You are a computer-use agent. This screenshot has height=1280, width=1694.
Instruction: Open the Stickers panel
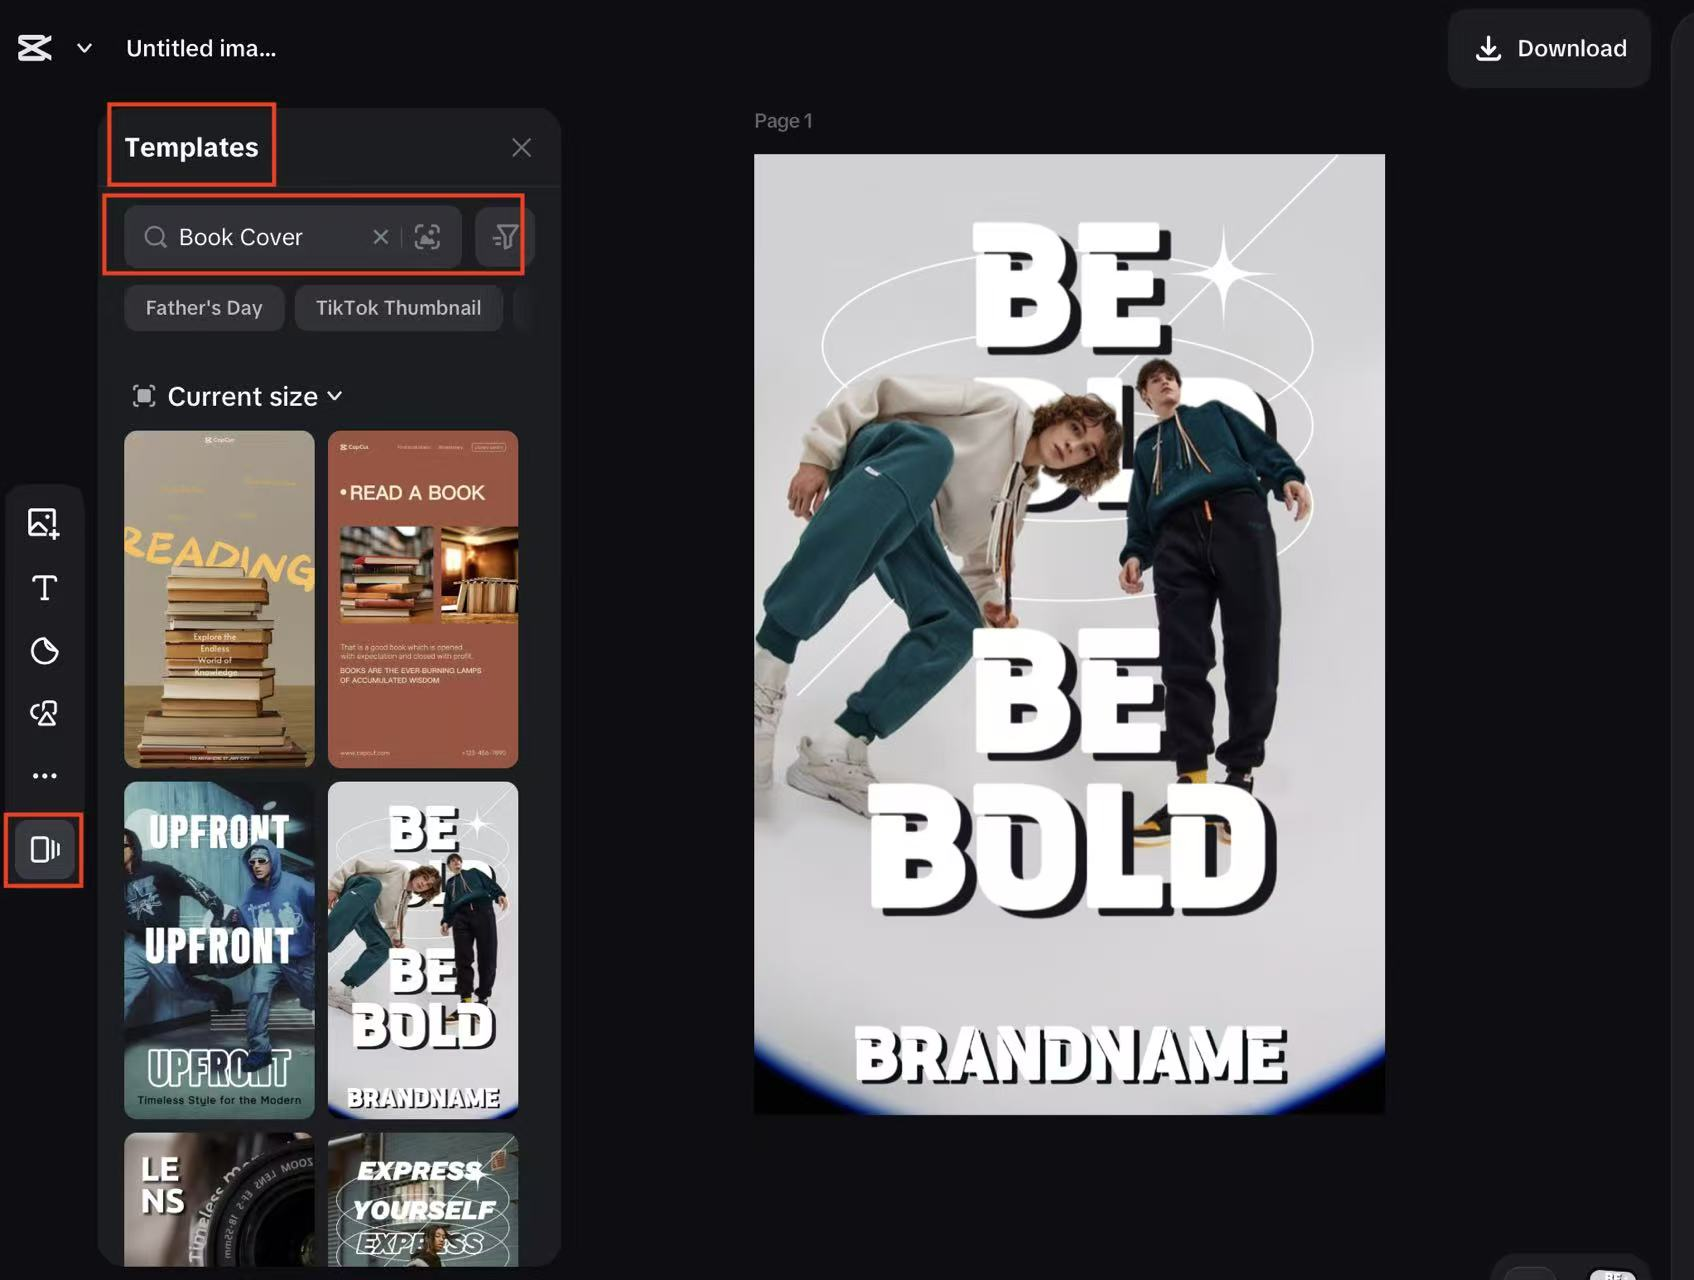pyautogui.click(x=44, y=651)
